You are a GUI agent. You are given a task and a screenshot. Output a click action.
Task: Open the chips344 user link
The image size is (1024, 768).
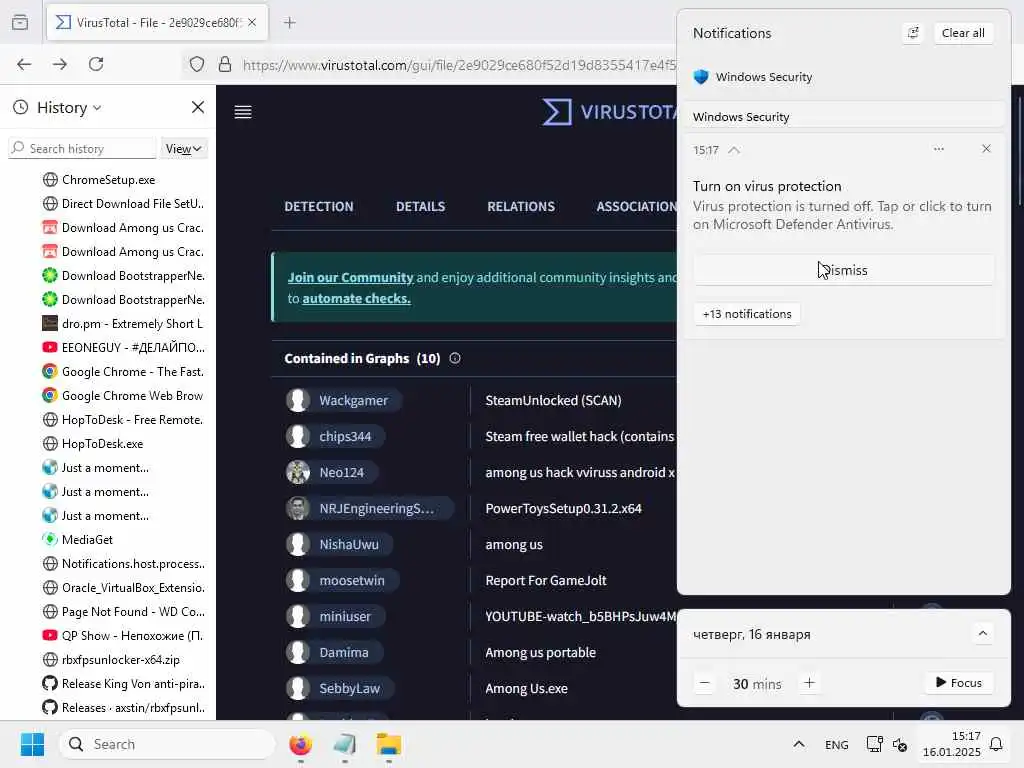tap(345, 436)
